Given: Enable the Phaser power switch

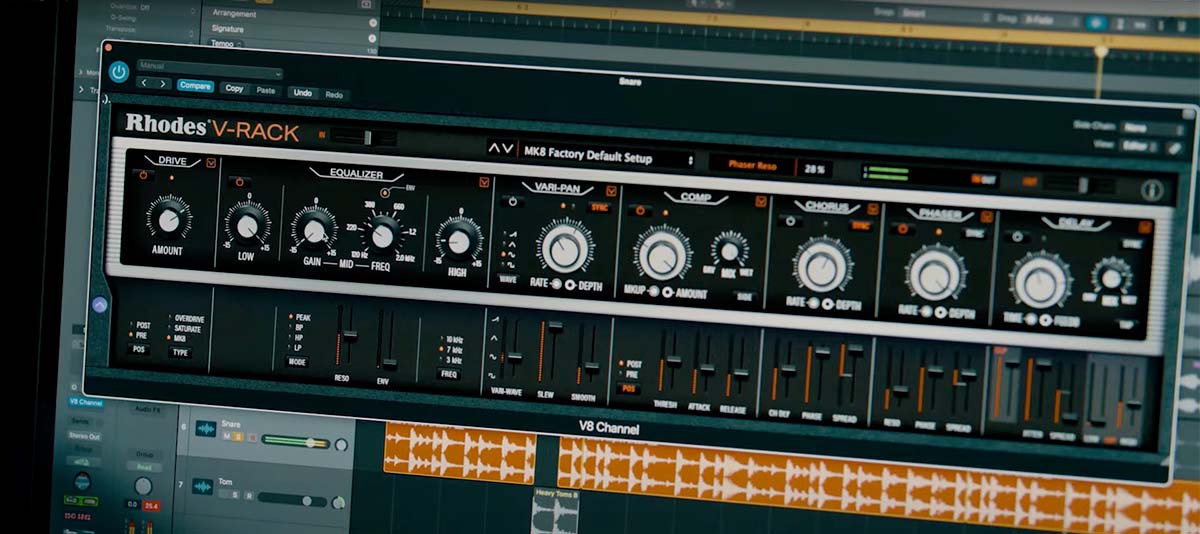Looking at the screenshot, I should point(904,229).
